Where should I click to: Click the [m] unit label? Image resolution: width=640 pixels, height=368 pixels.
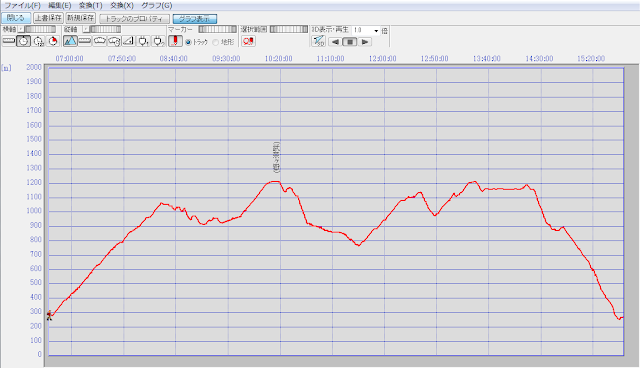click(x=7, y=68)
